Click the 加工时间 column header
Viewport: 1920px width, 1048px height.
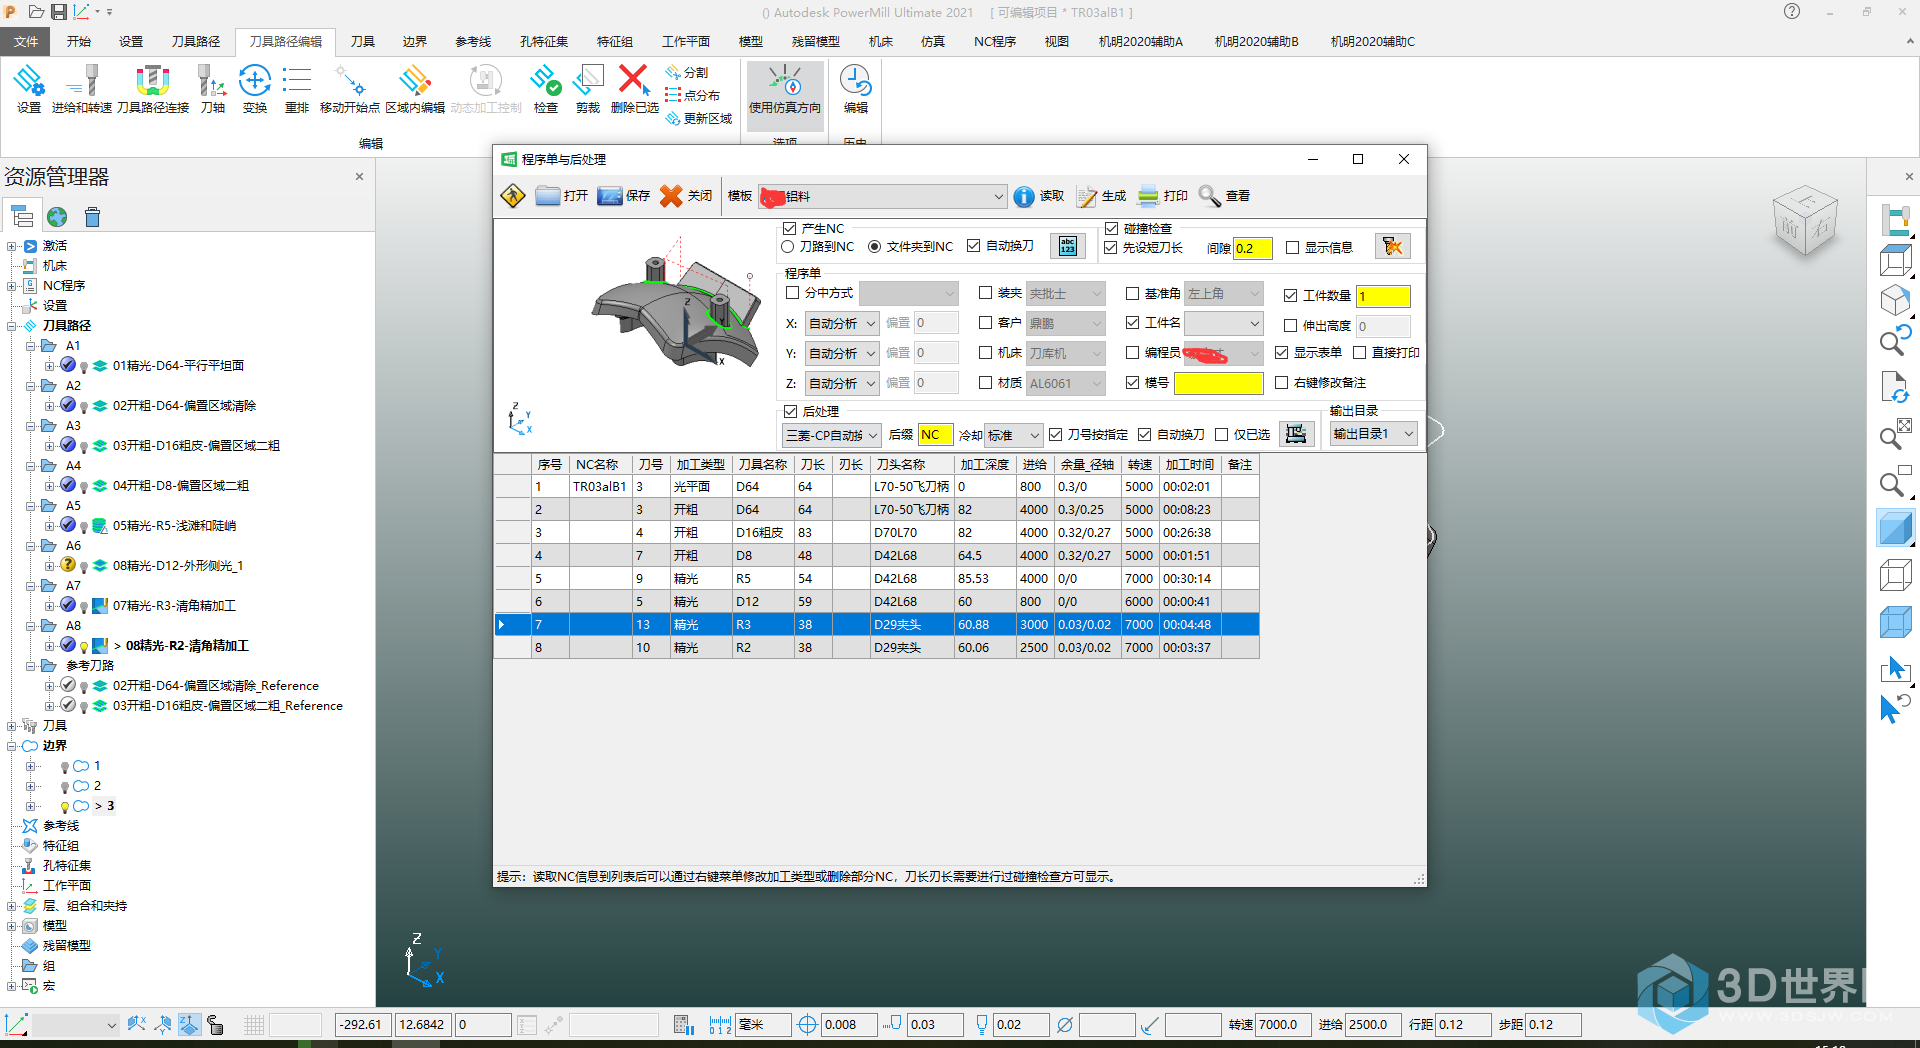[1190, 464]
